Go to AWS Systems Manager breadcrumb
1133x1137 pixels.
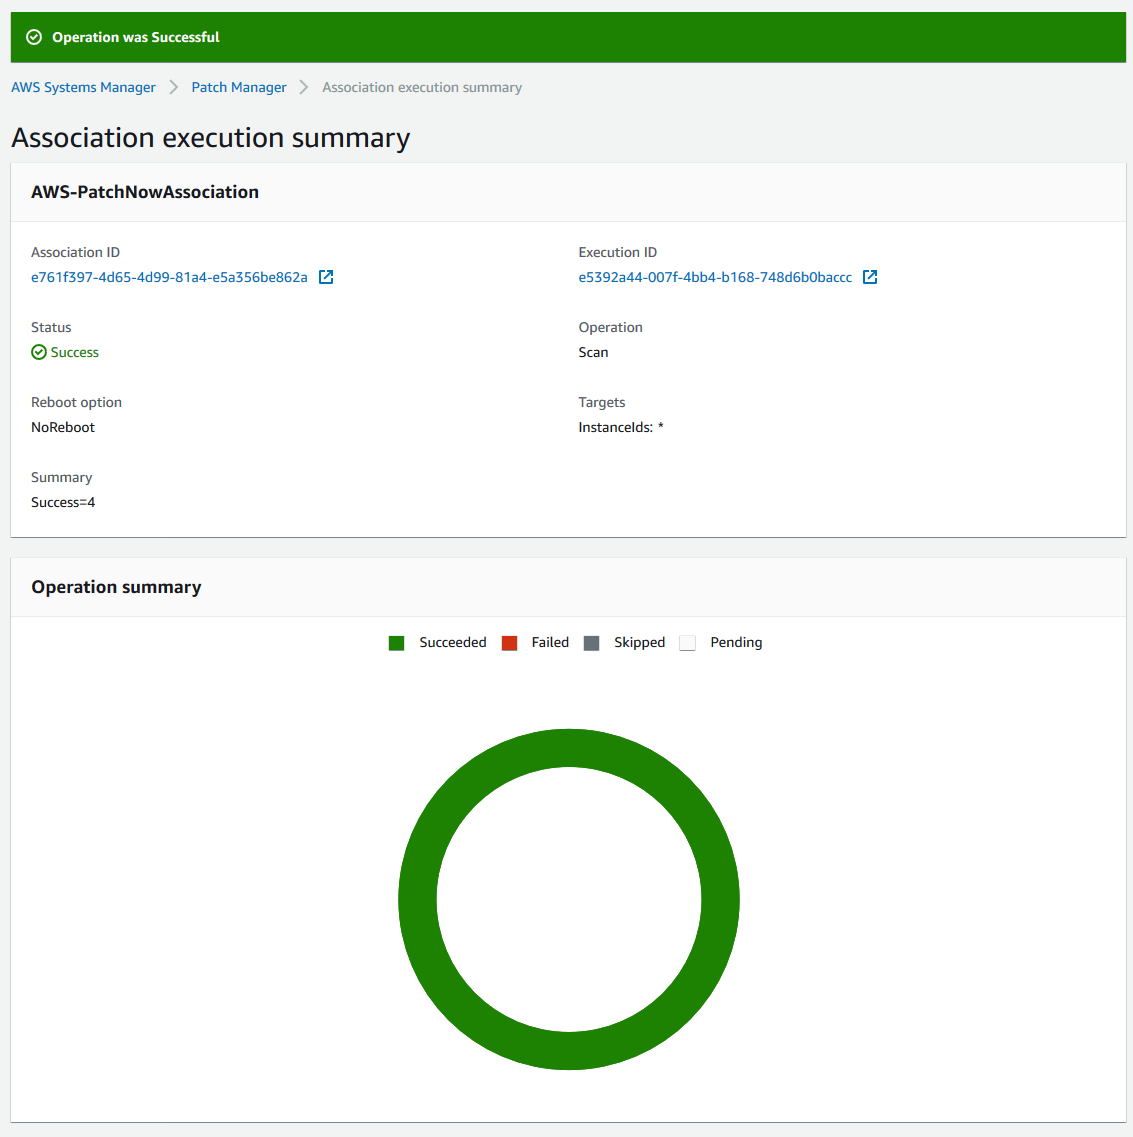(x=83, y=87)
